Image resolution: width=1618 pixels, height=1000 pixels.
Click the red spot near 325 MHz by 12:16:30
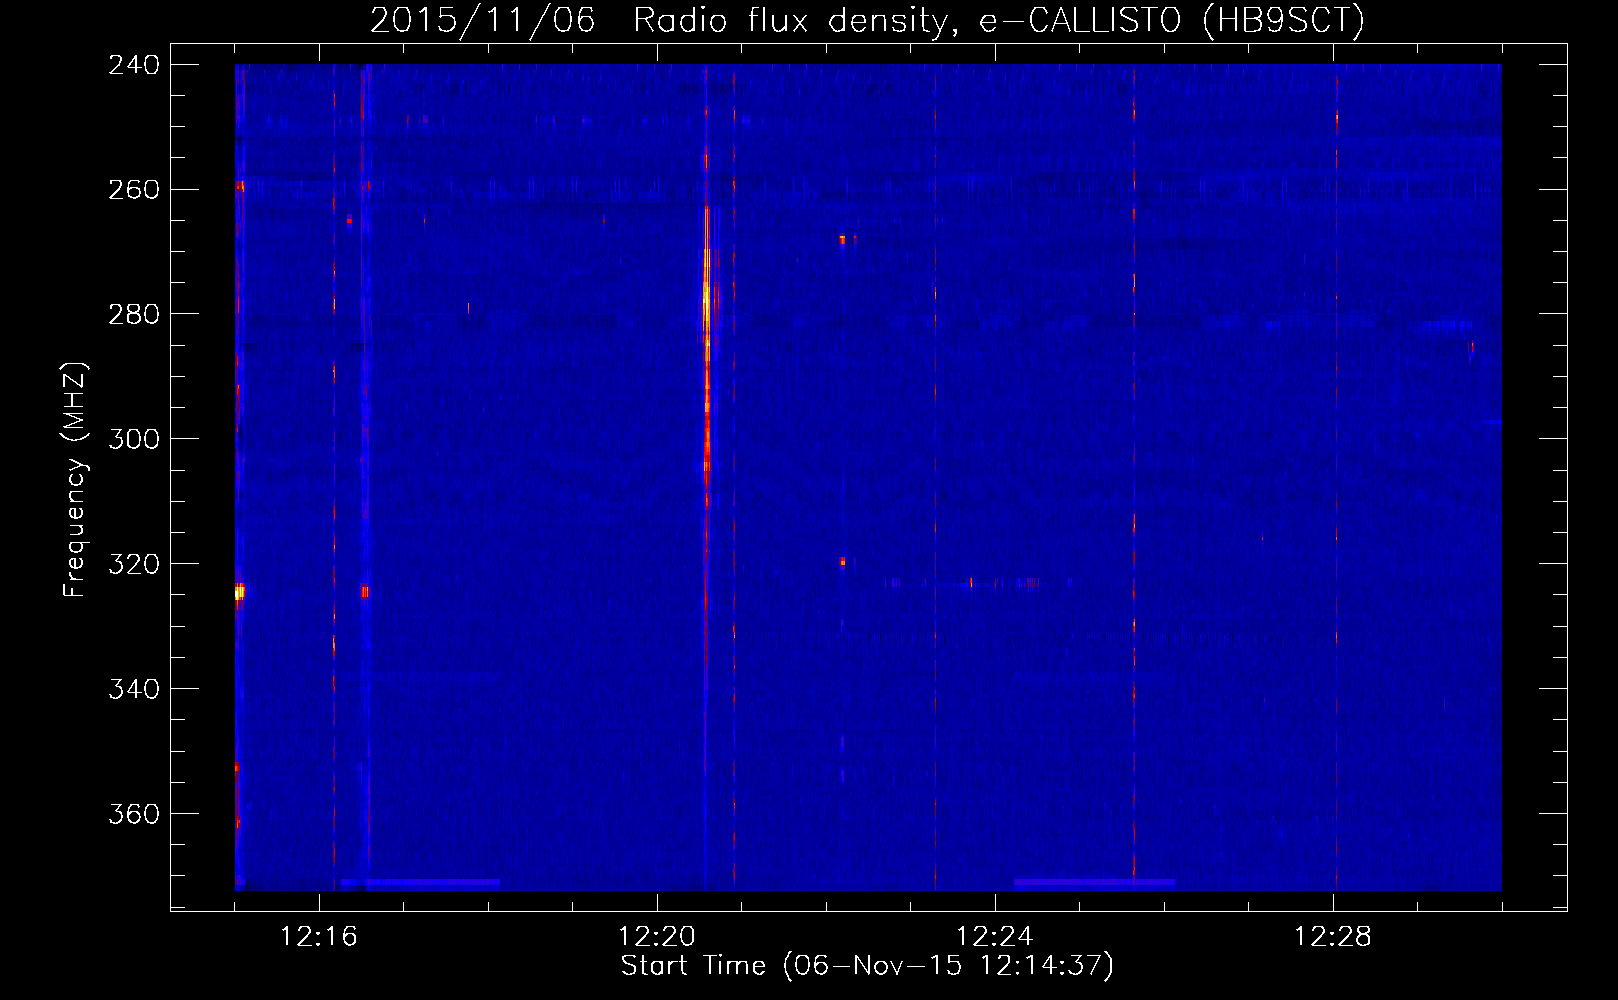click(365, 592)
